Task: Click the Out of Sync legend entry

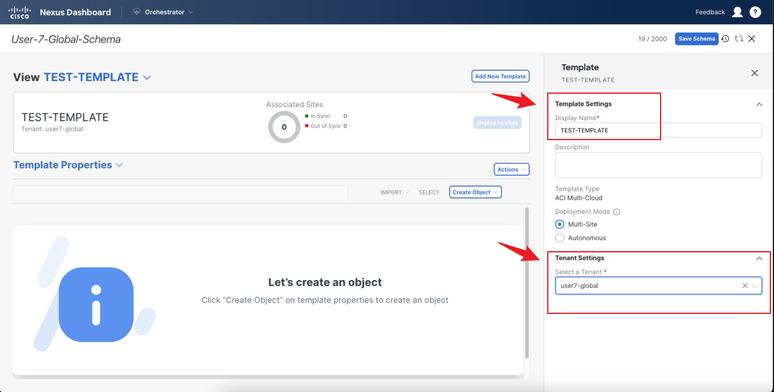Action: 326,126
